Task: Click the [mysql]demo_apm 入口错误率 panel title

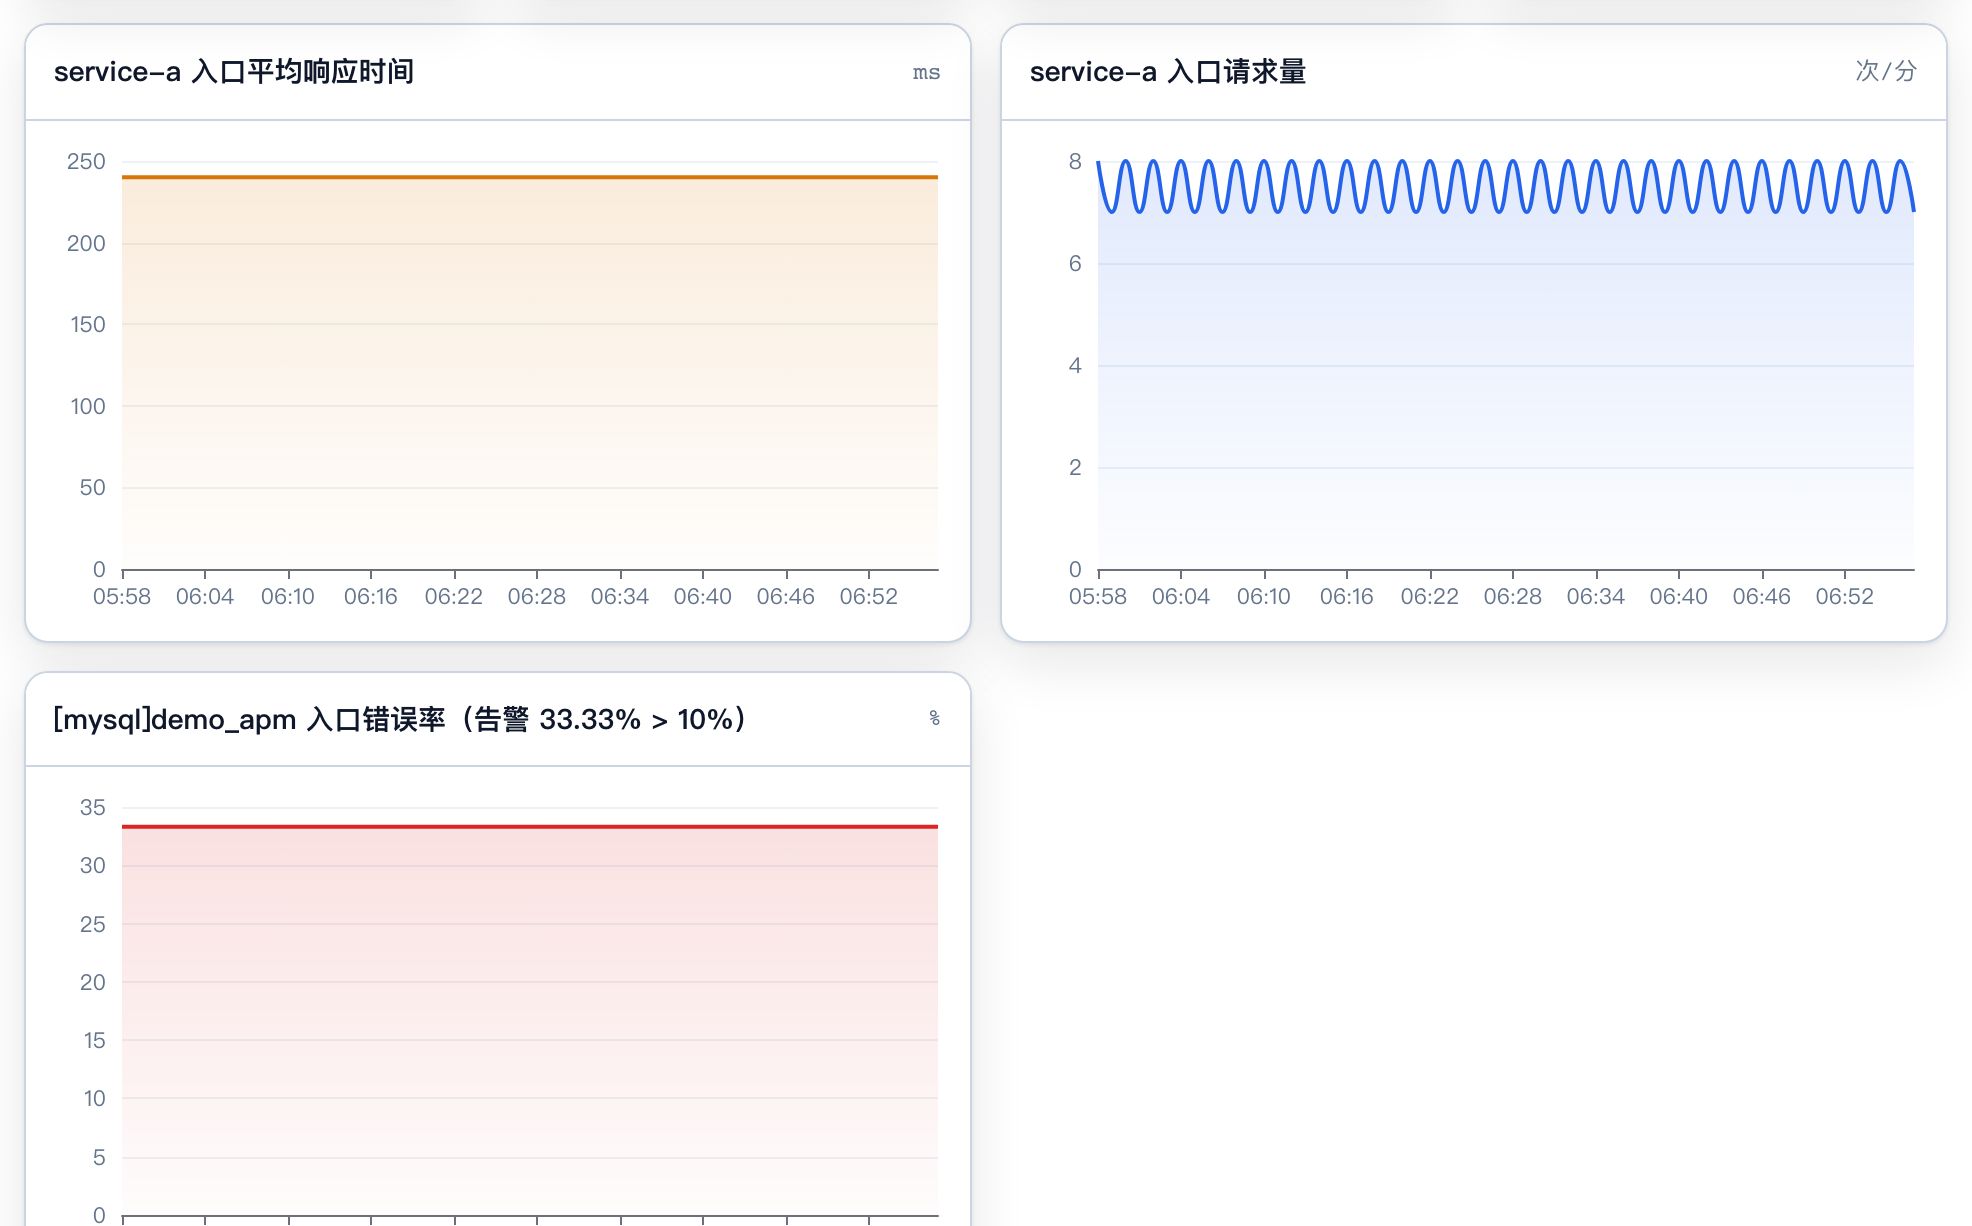Action: (x=400, y=719)
